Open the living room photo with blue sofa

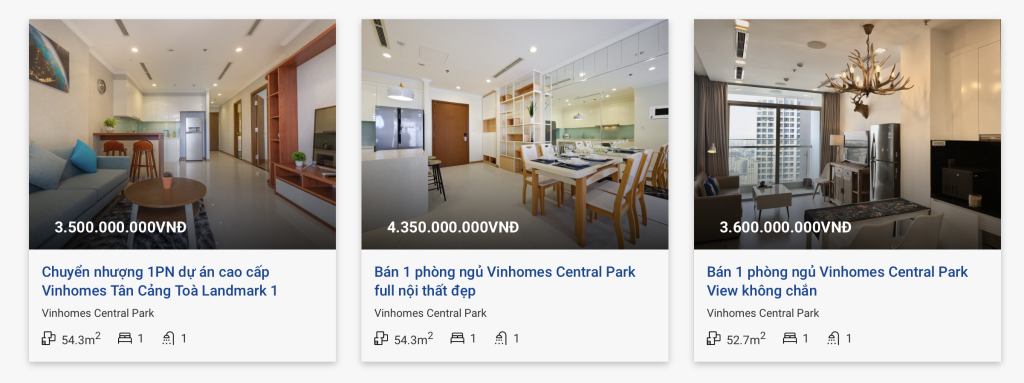pyautogui.click(x=182, y=134)
